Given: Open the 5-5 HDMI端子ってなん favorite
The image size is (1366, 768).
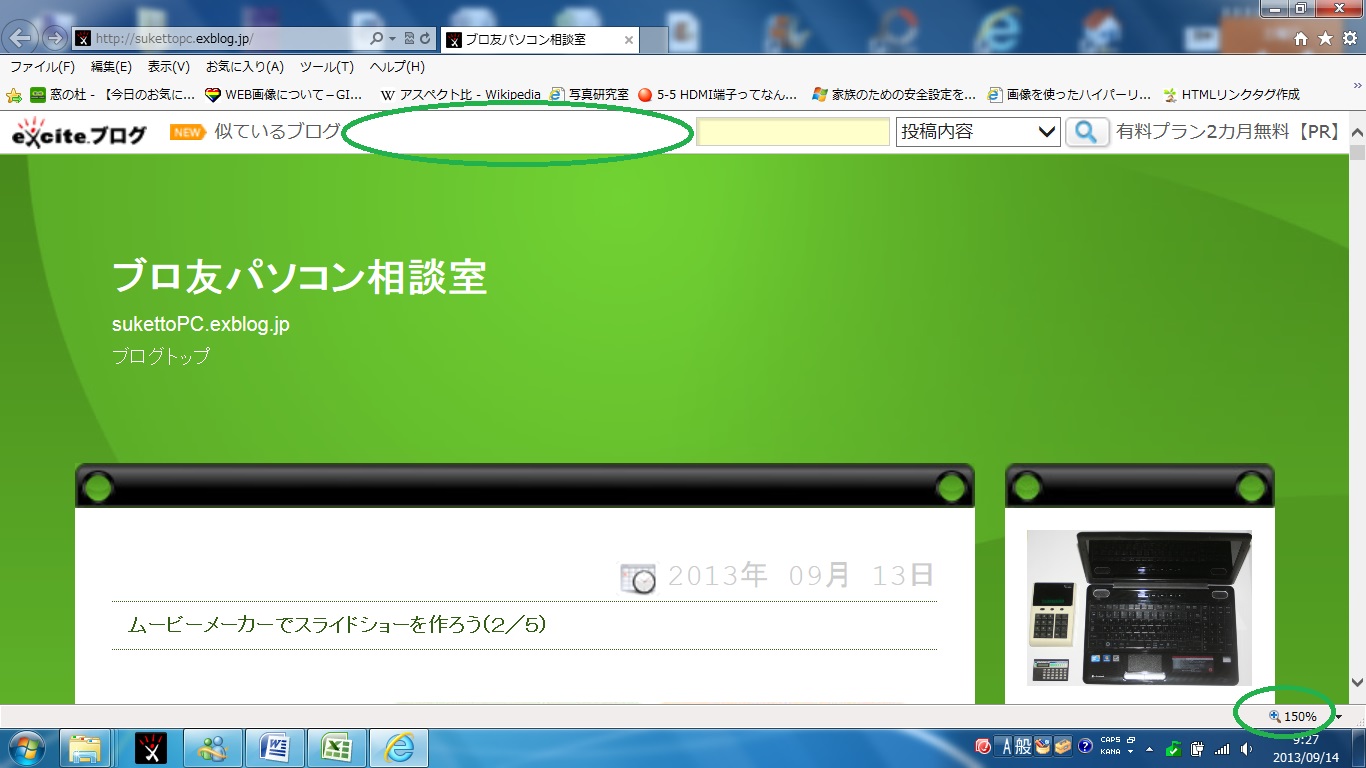Looking at the screenshot, I should (x=717, y=95).
